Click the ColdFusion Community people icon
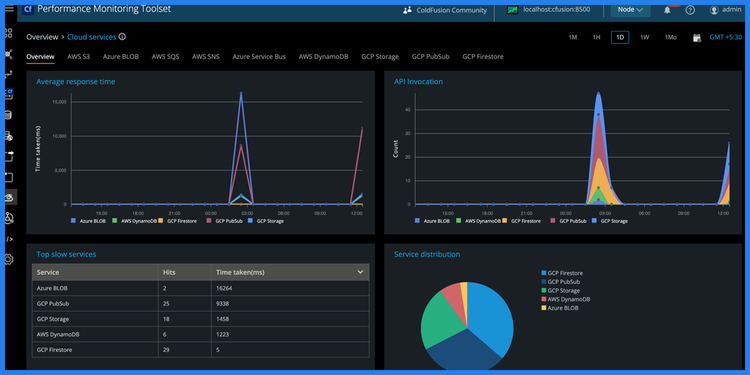This screenshot has height=375, width=750. point(407,10)
